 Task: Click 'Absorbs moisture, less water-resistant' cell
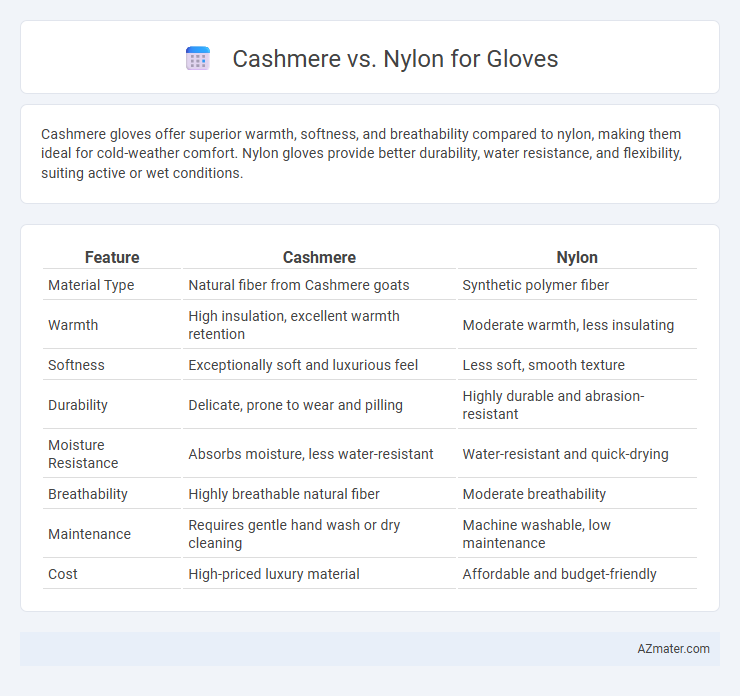pyautogui.click(x=311, y=454)
